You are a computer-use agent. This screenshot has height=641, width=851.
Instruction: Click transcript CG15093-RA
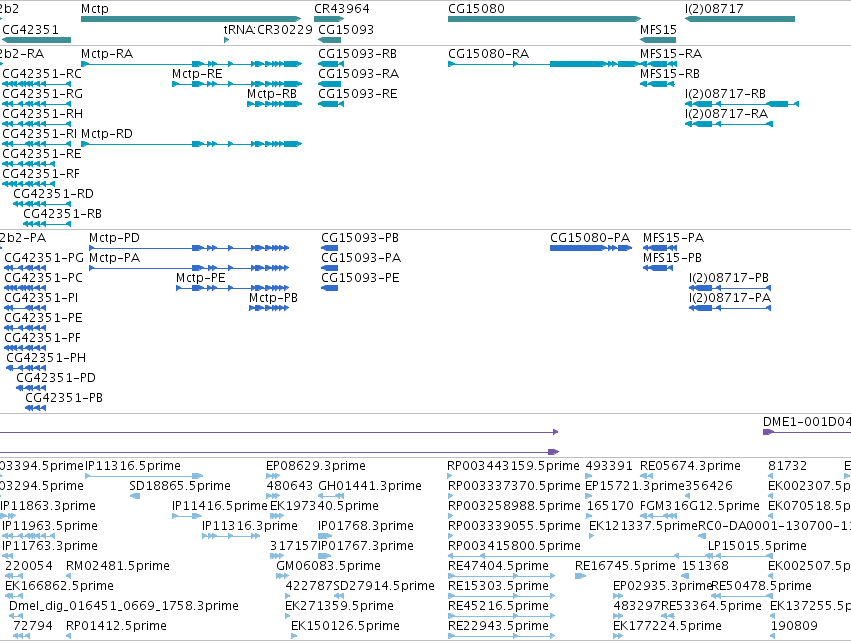359,74
